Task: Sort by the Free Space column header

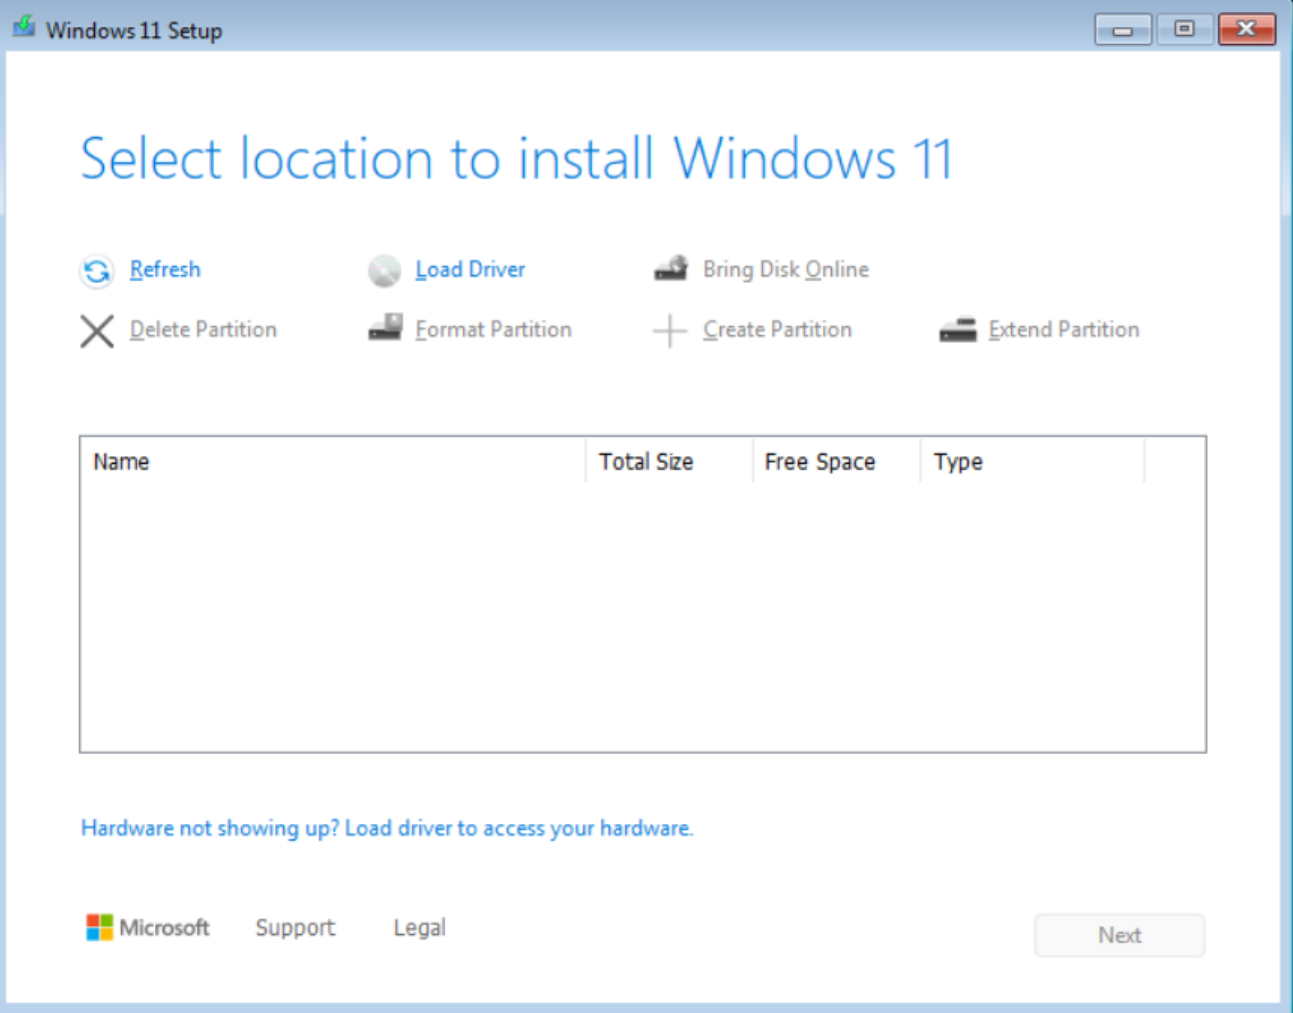Action: tap(836, 462)
